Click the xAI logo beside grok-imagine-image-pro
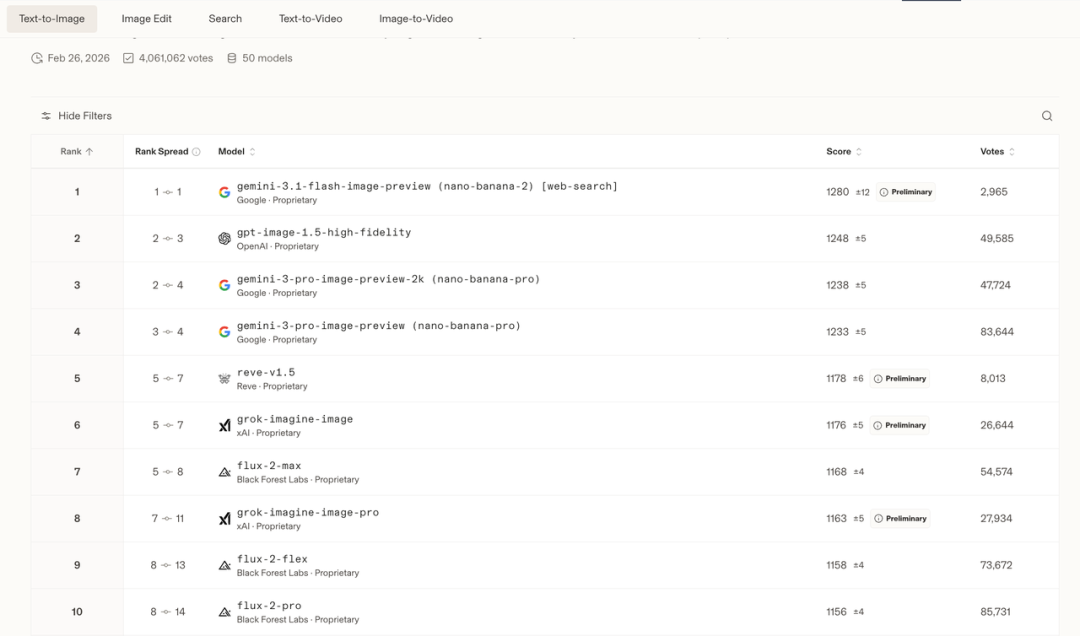This screenshot has height=636, width=1080. pos(224,519)
